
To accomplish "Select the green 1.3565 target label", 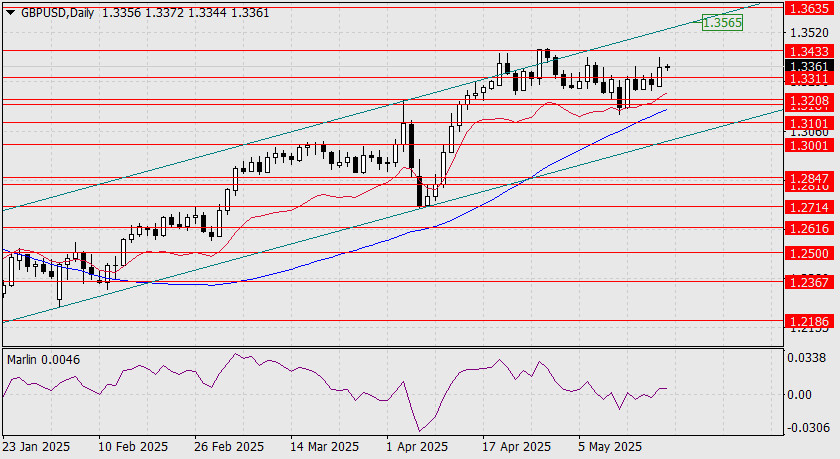I will coord(722,22).
